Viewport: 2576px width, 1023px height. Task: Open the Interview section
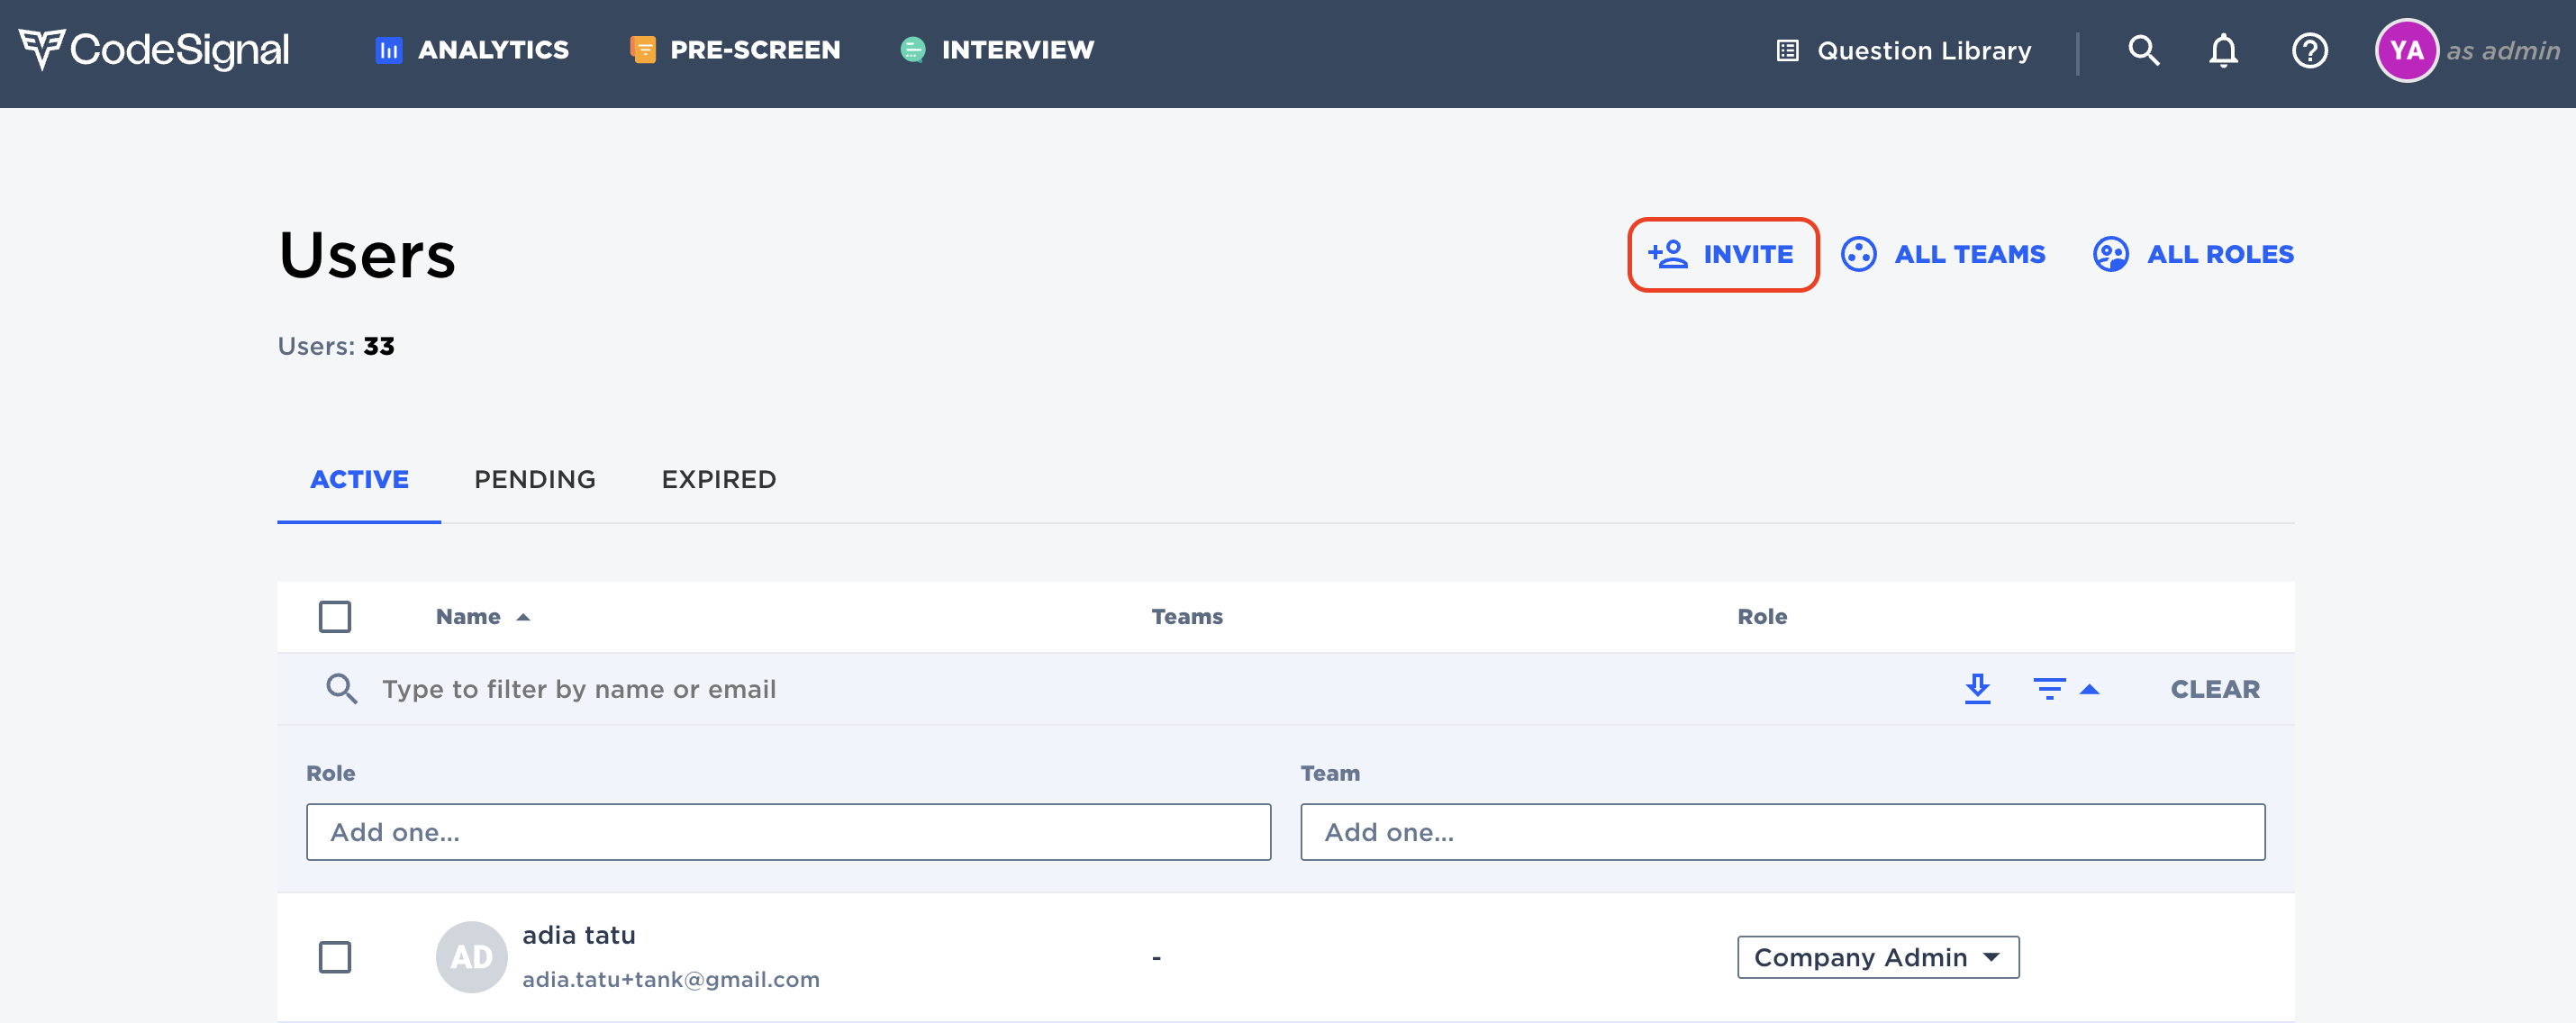point(995,49)
